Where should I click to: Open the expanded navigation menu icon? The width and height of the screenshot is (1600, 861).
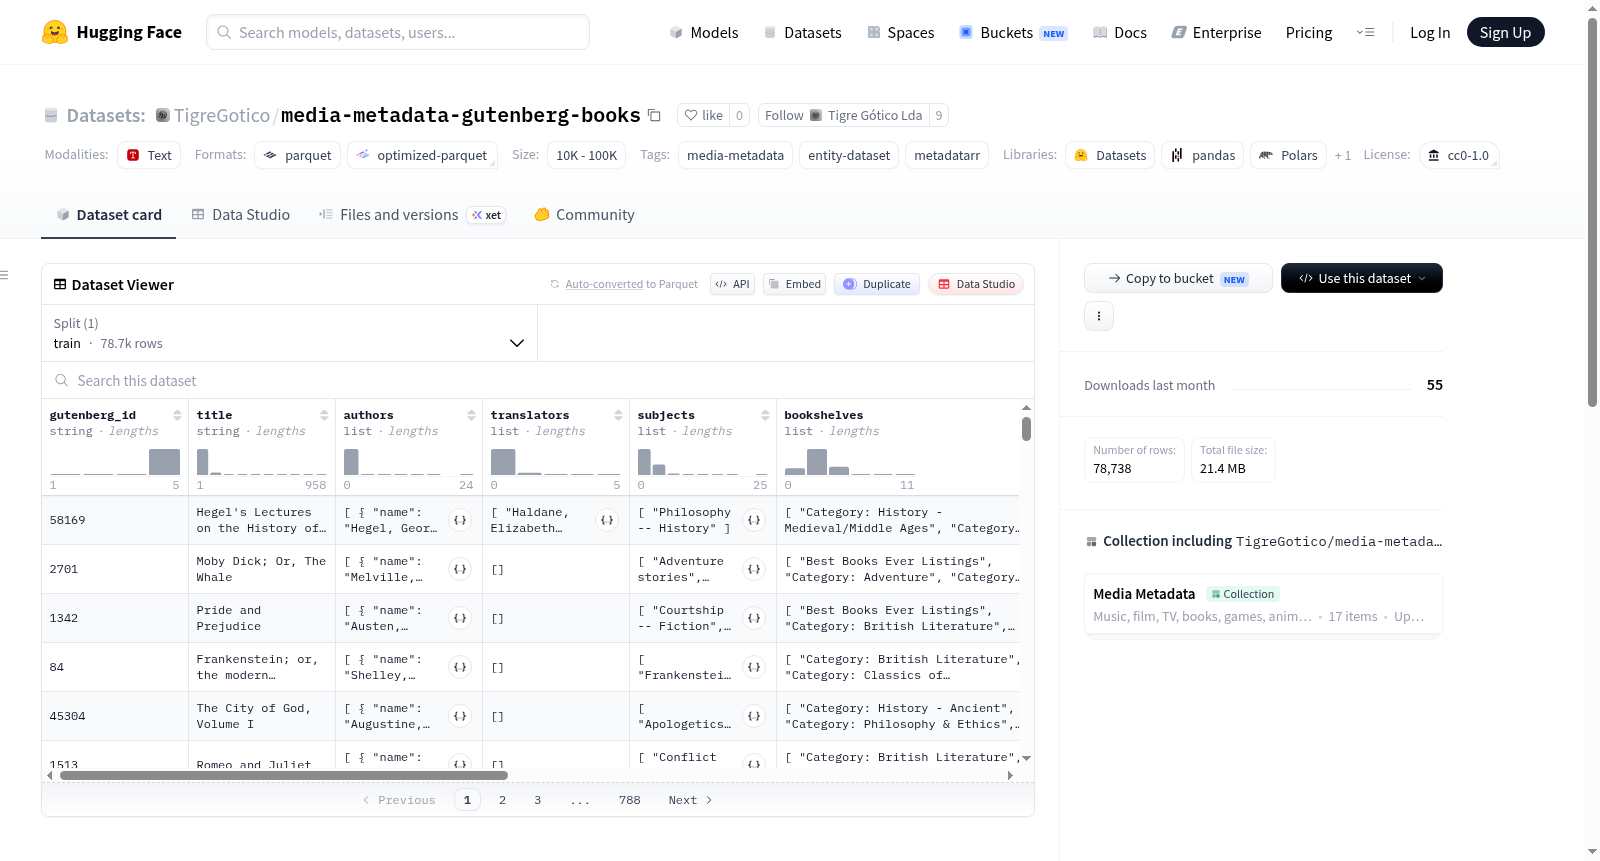click(x=1365, y=32)
